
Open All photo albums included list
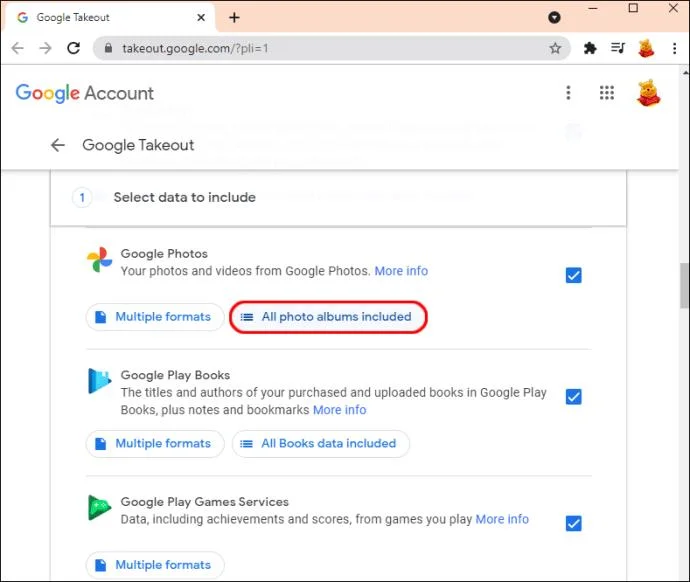pos(328,317)
